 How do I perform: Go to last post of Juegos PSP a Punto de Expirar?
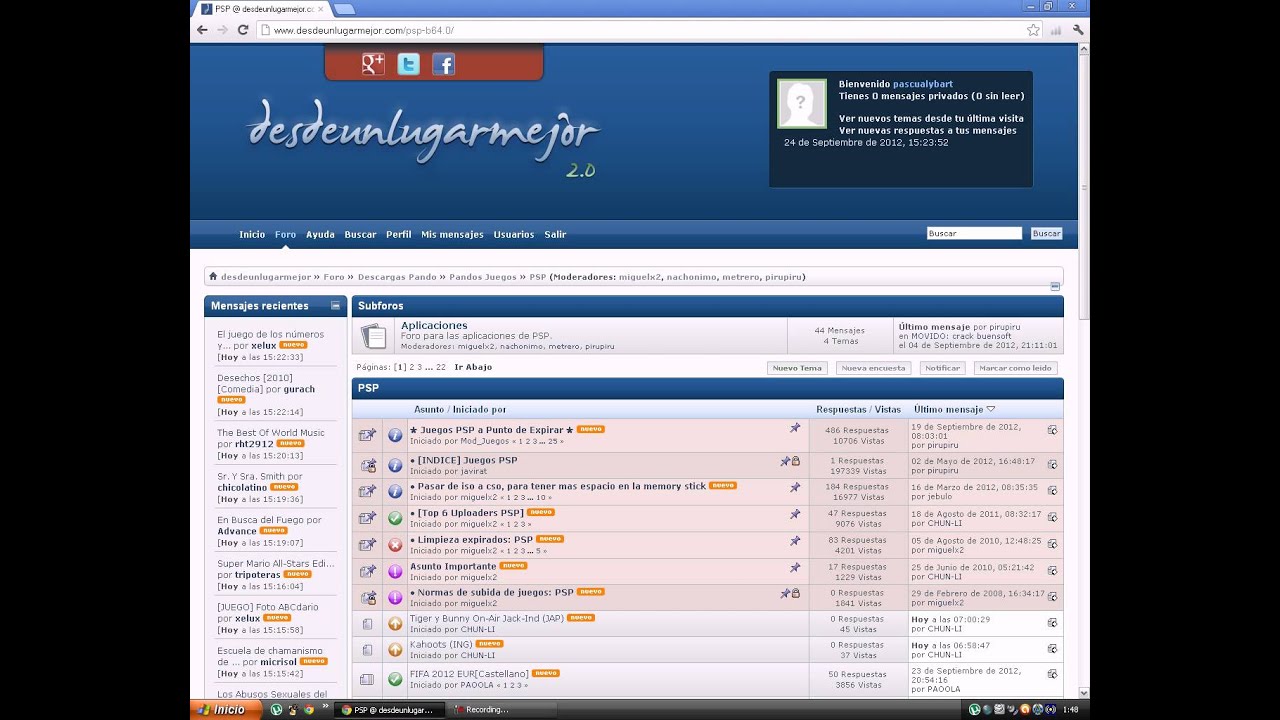[x=1052, y=430]
